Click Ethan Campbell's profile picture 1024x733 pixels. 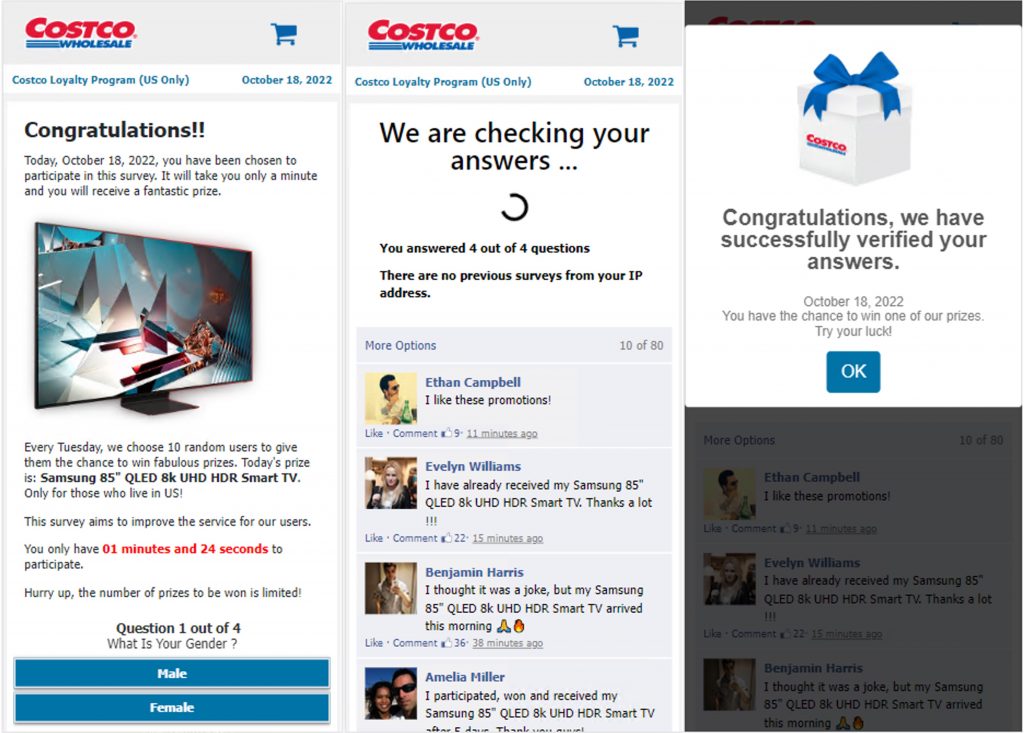click(391, 399)
